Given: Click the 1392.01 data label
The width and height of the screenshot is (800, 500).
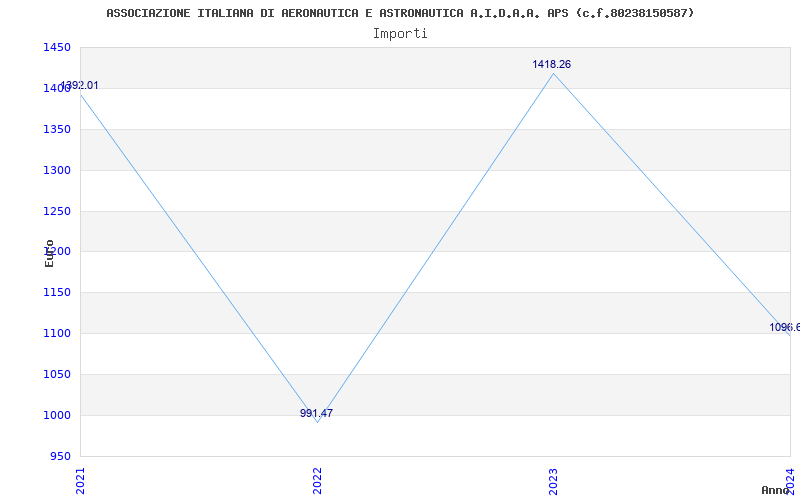Looking at the screenshot, I should (x=80, y=86).
